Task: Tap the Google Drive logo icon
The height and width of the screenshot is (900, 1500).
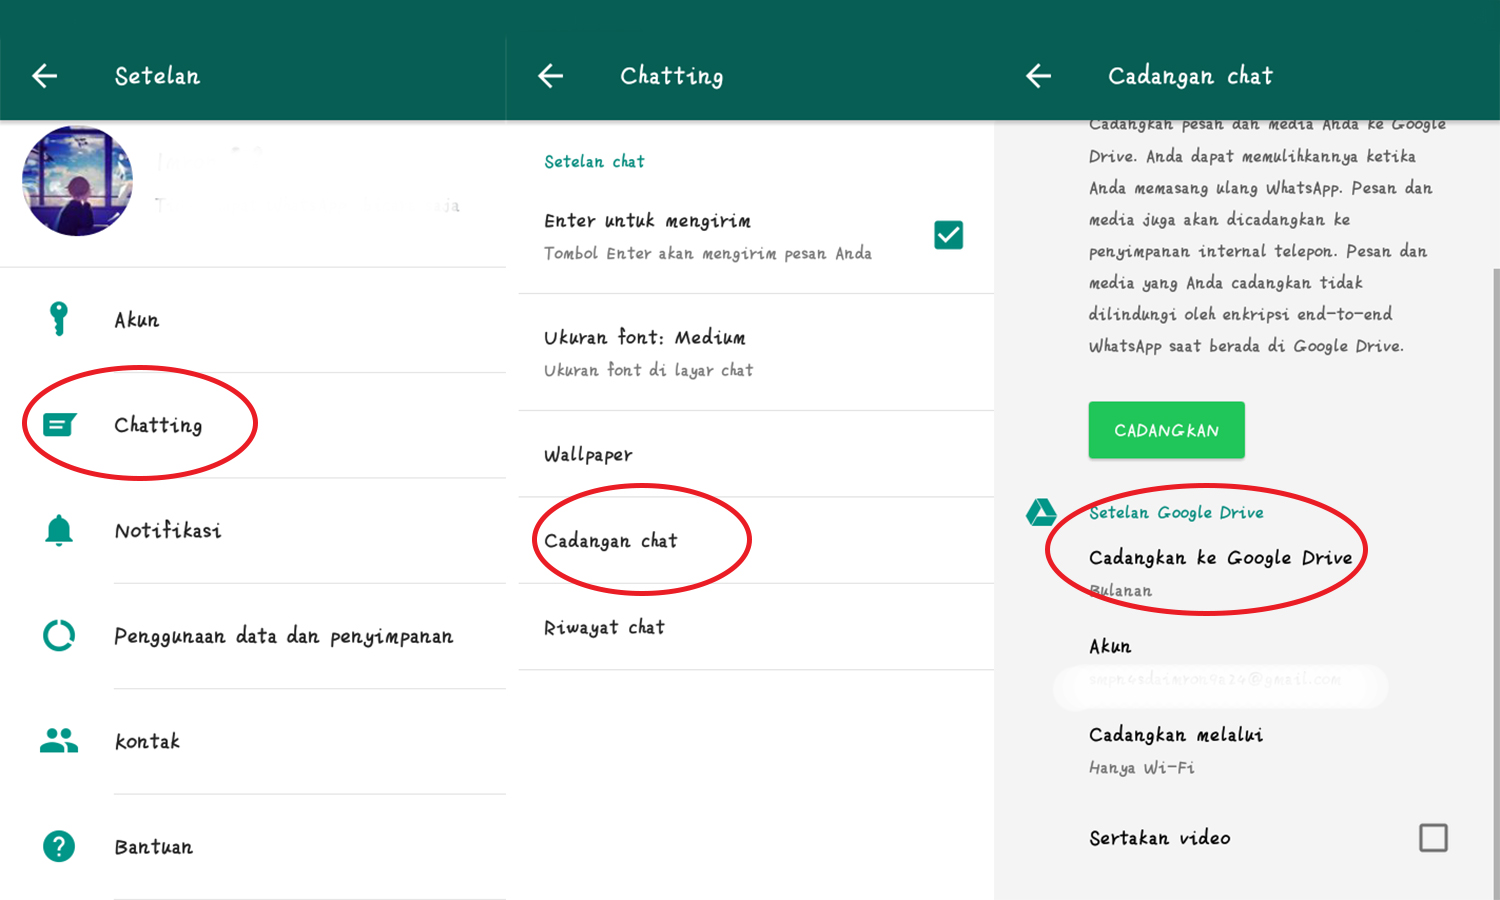Action: (1041, 513)
